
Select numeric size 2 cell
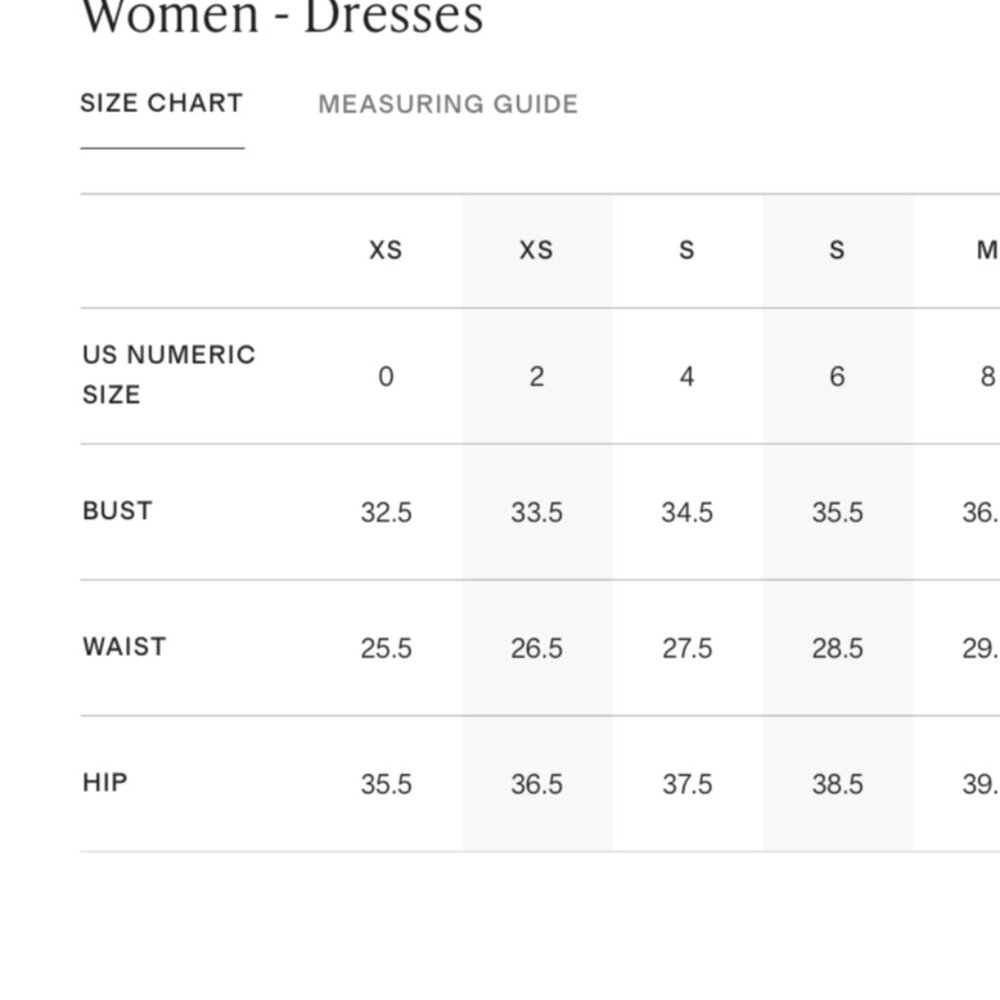(536, 376)
